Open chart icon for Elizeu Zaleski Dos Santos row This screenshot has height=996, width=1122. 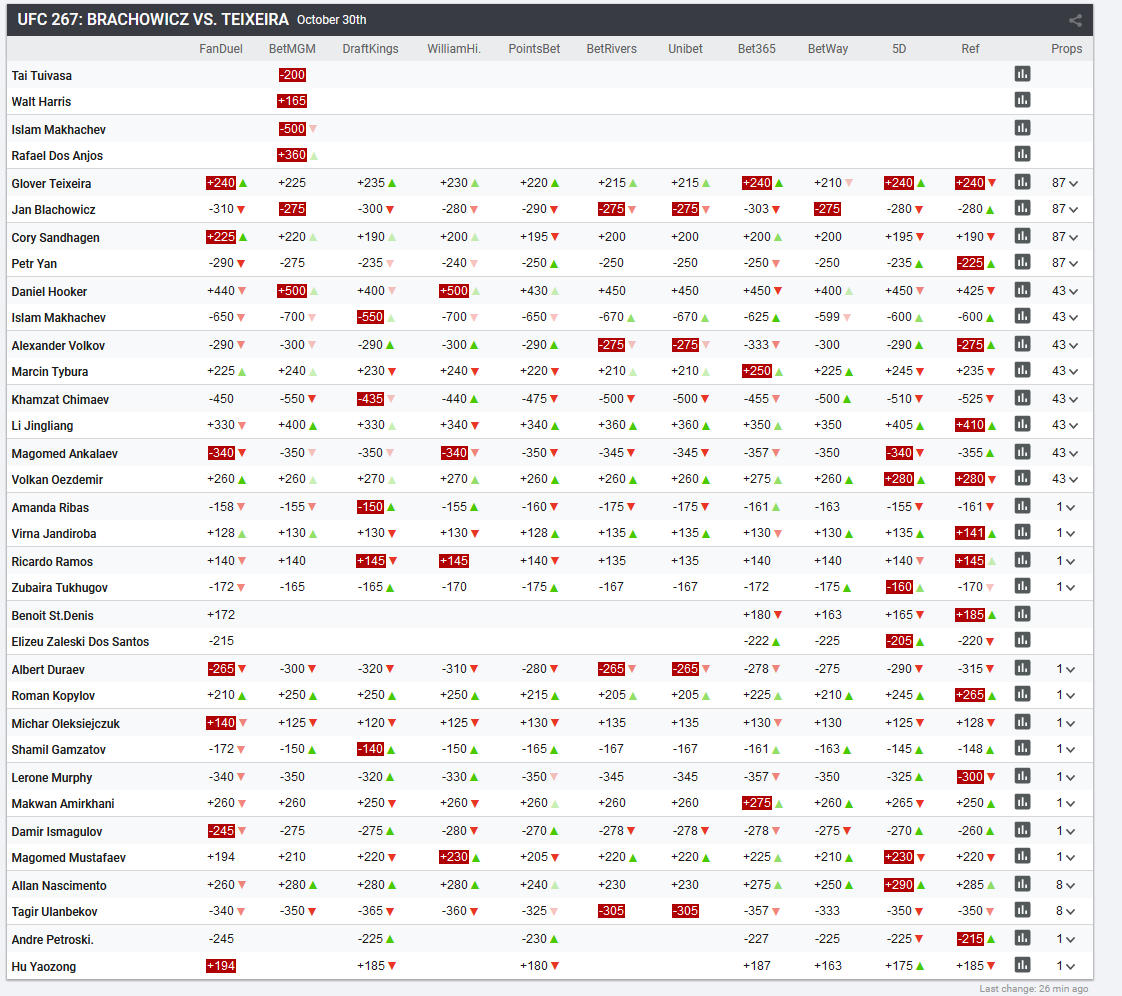pyautogui.click(x=1023, y=640)
